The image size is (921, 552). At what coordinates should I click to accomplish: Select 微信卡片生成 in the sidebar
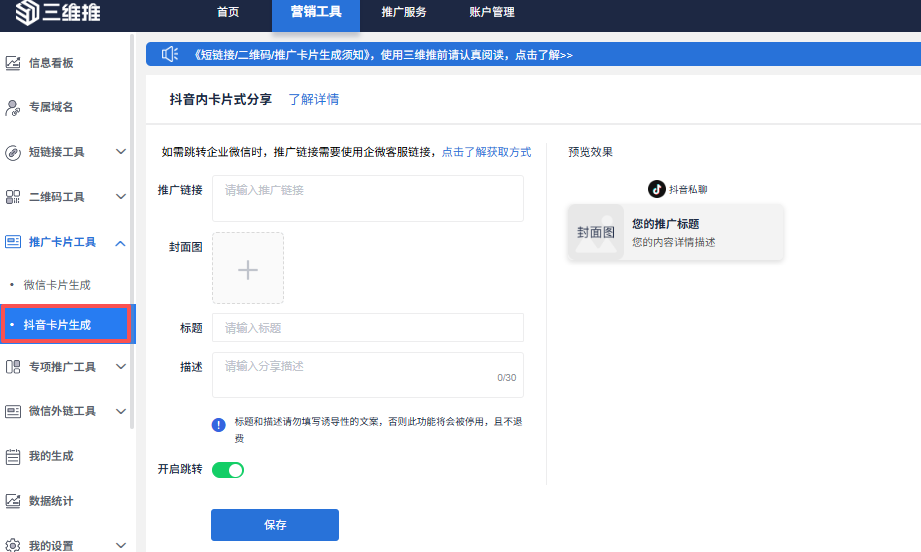pyautogui.click(x=57, y=286)
